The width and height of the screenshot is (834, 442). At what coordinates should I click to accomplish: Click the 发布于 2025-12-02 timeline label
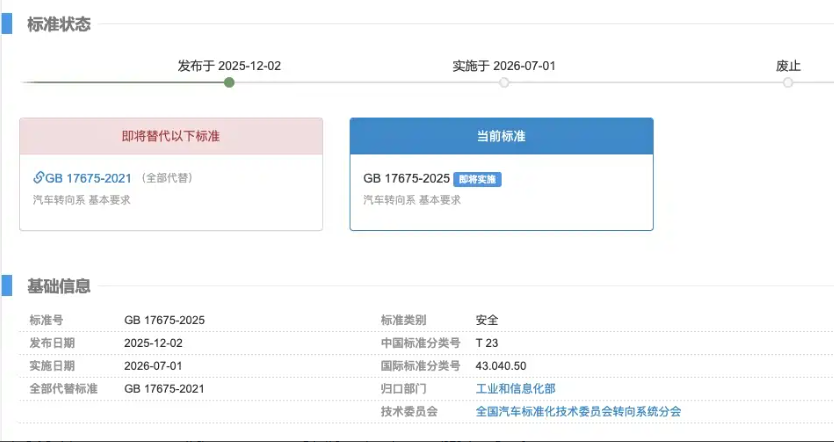pos(229,66)
